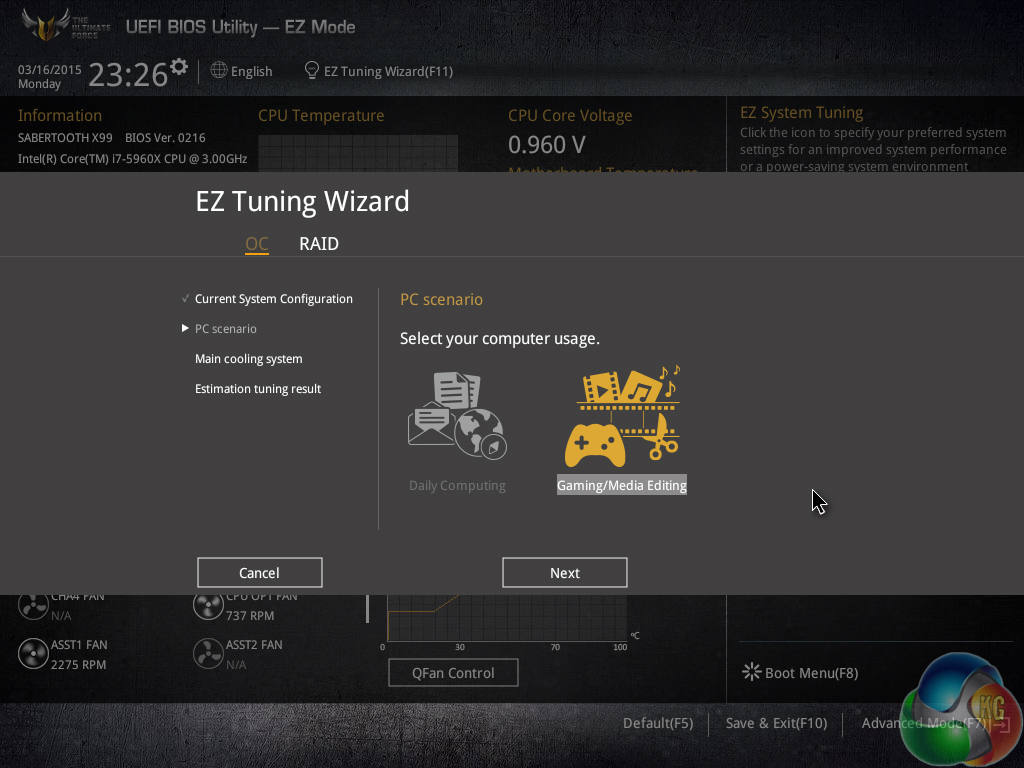Select the Daily Computing usage icon
The image size is (1024, 768).
(x=457, y=416)
